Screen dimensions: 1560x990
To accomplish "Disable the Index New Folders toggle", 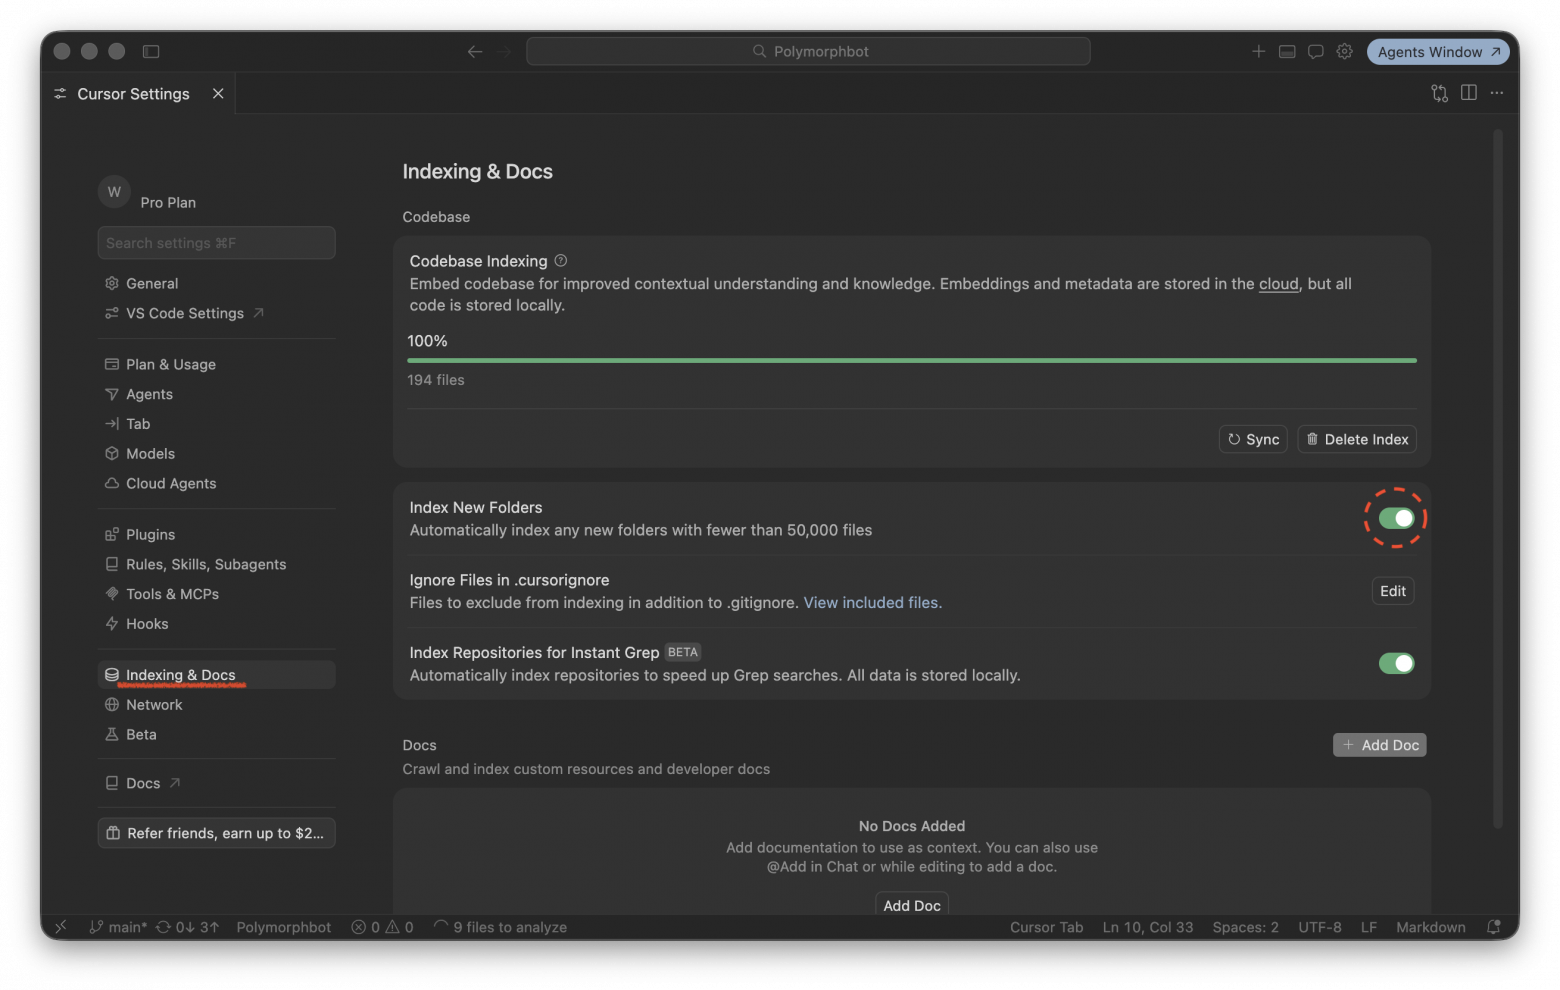I will coord(1396,518).
